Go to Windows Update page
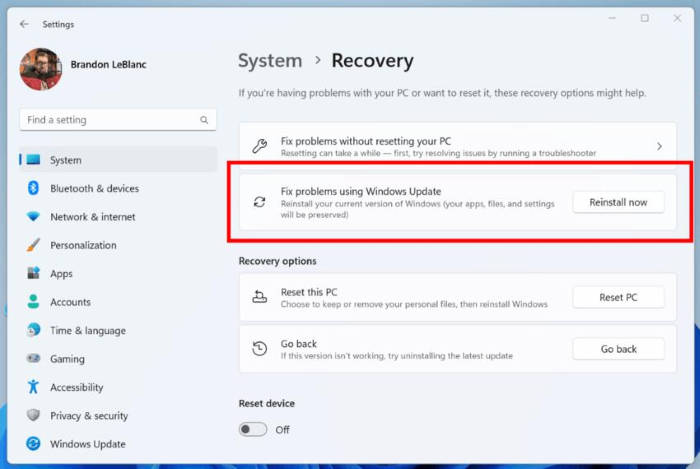Viewport: 700px width, 469px height. pos(88,444)
